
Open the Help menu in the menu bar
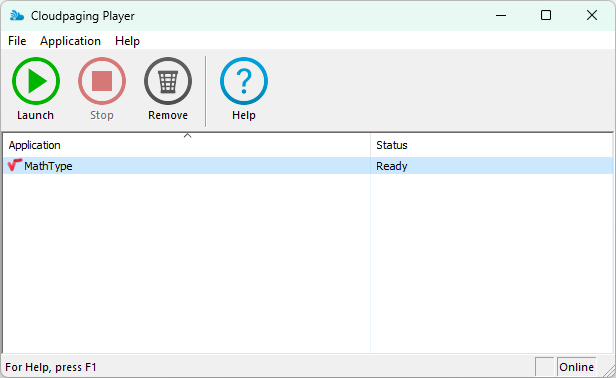coord(127,41)
